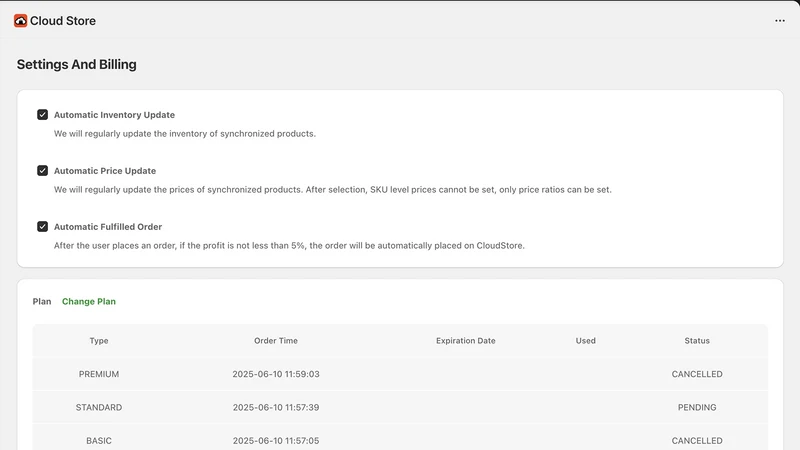
Task: Click the Expiration Date column header
Action: click(466, 341)
